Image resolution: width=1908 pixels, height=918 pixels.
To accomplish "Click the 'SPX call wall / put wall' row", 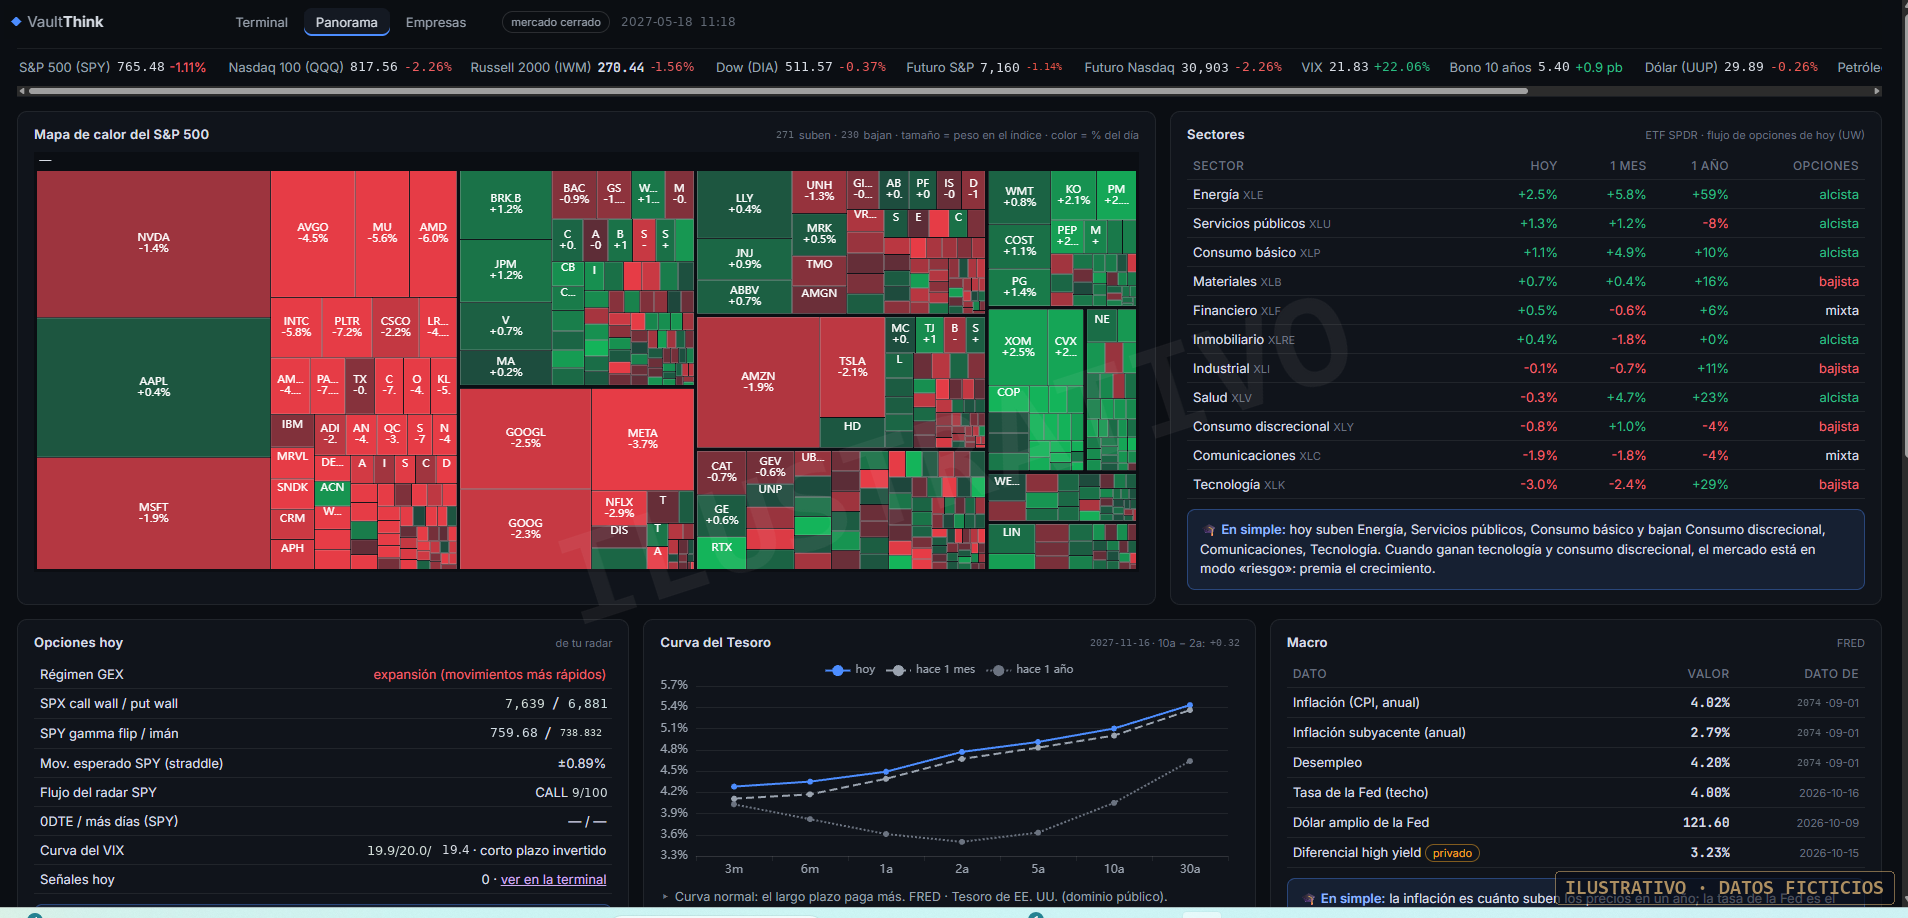I will (x=323, y=704).
